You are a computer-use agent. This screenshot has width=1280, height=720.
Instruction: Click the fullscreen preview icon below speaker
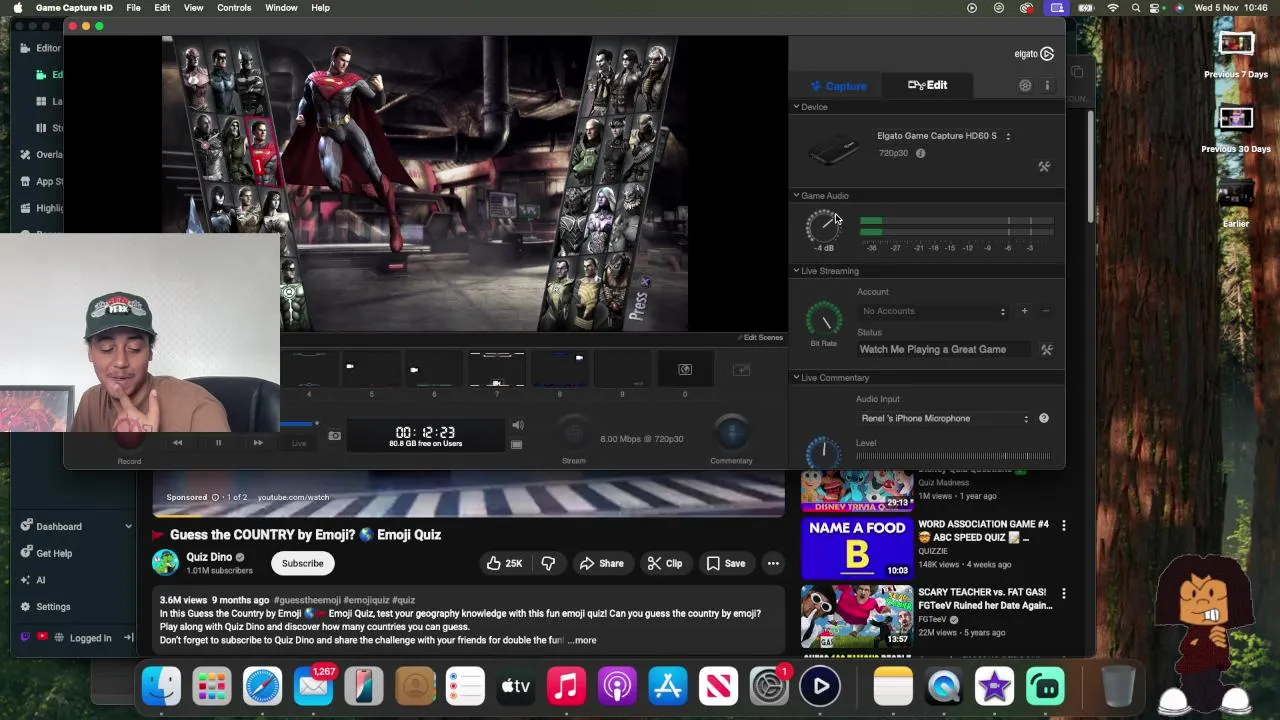[516, 444]
